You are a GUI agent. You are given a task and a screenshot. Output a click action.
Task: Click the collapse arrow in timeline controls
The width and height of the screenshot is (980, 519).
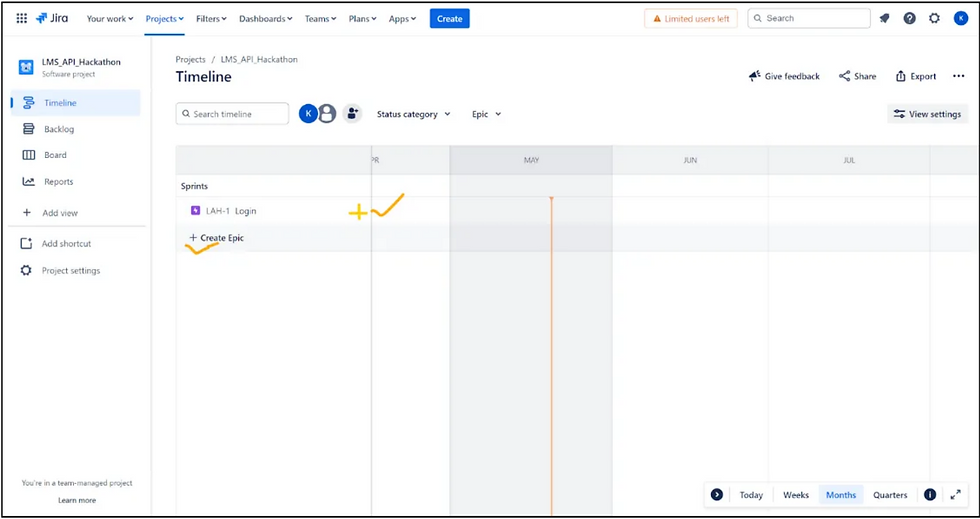coord(717,495)
